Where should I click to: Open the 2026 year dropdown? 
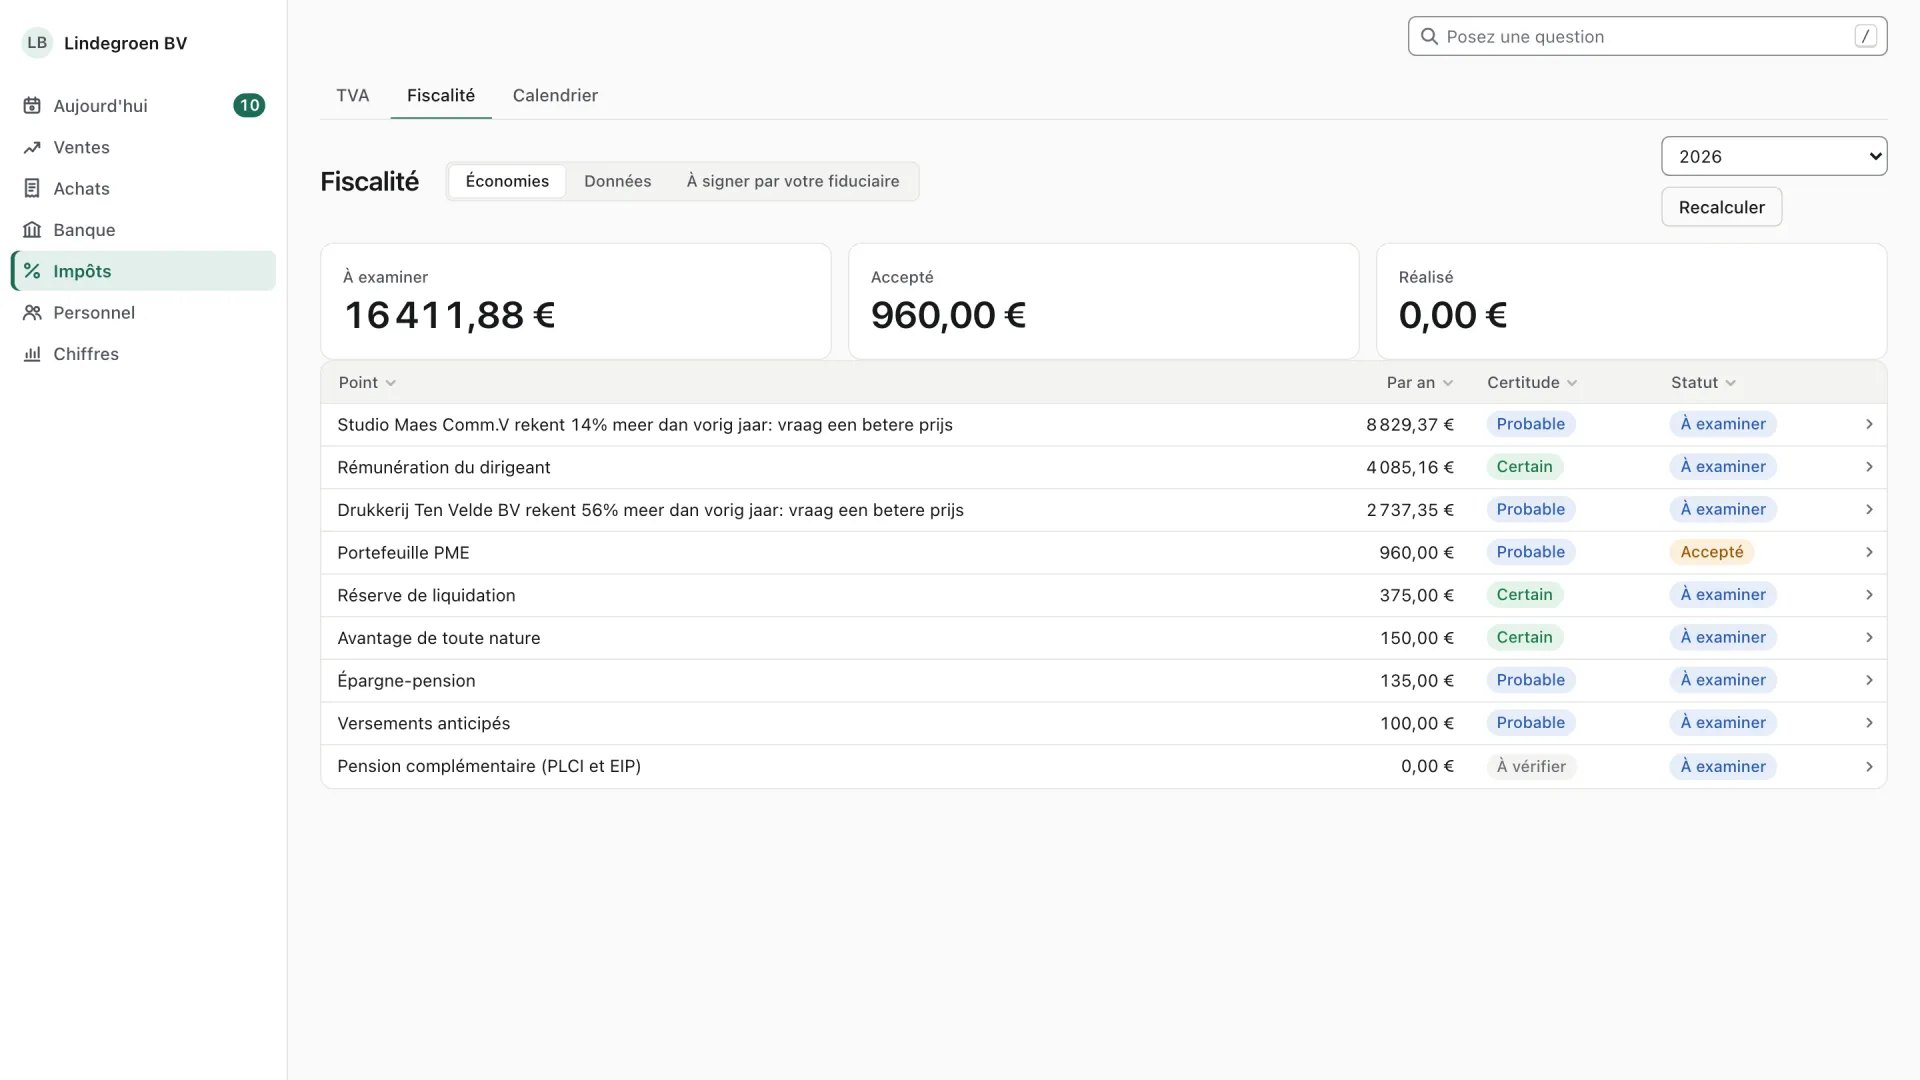(x=1773, y=156)
